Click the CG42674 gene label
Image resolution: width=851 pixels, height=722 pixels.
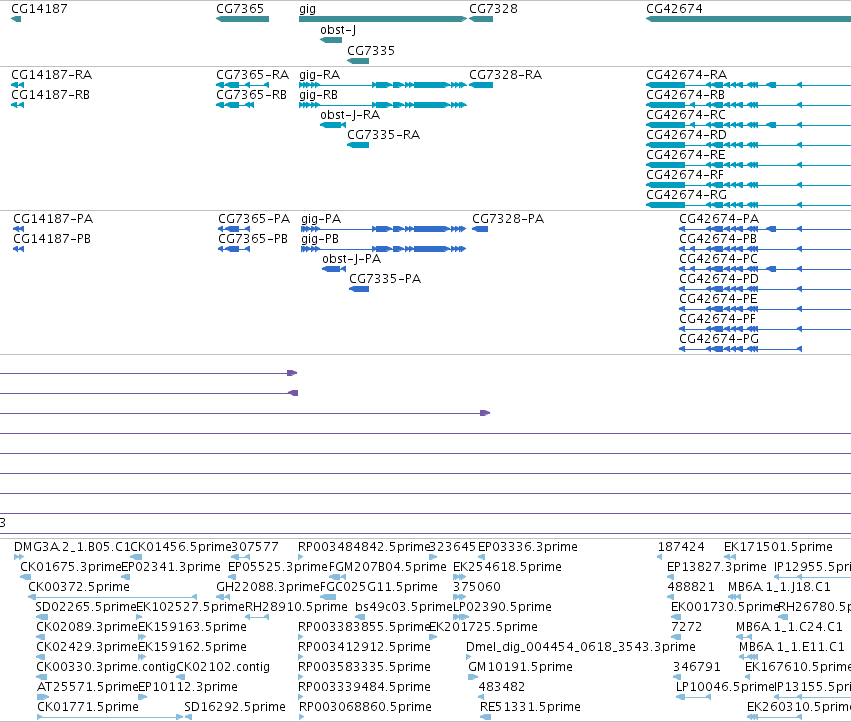[674, 9]
